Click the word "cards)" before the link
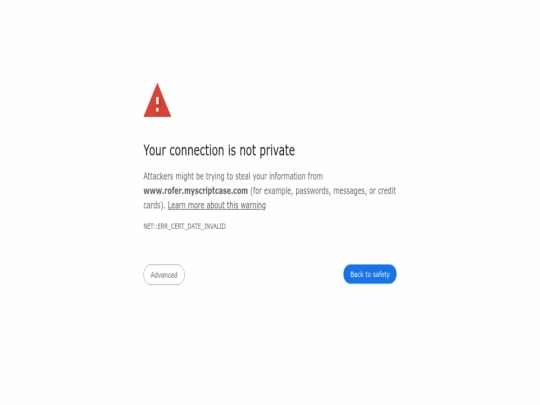This screenshot has height=405, width=540. pos(154,205)
